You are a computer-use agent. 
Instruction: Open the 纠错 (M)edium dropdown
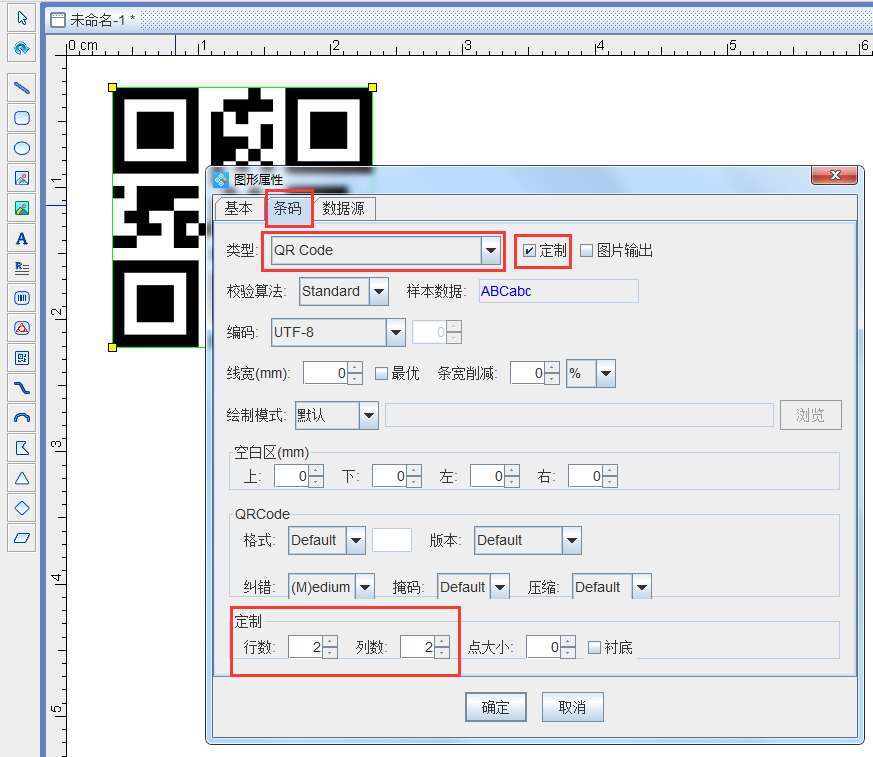pos(365,587)
